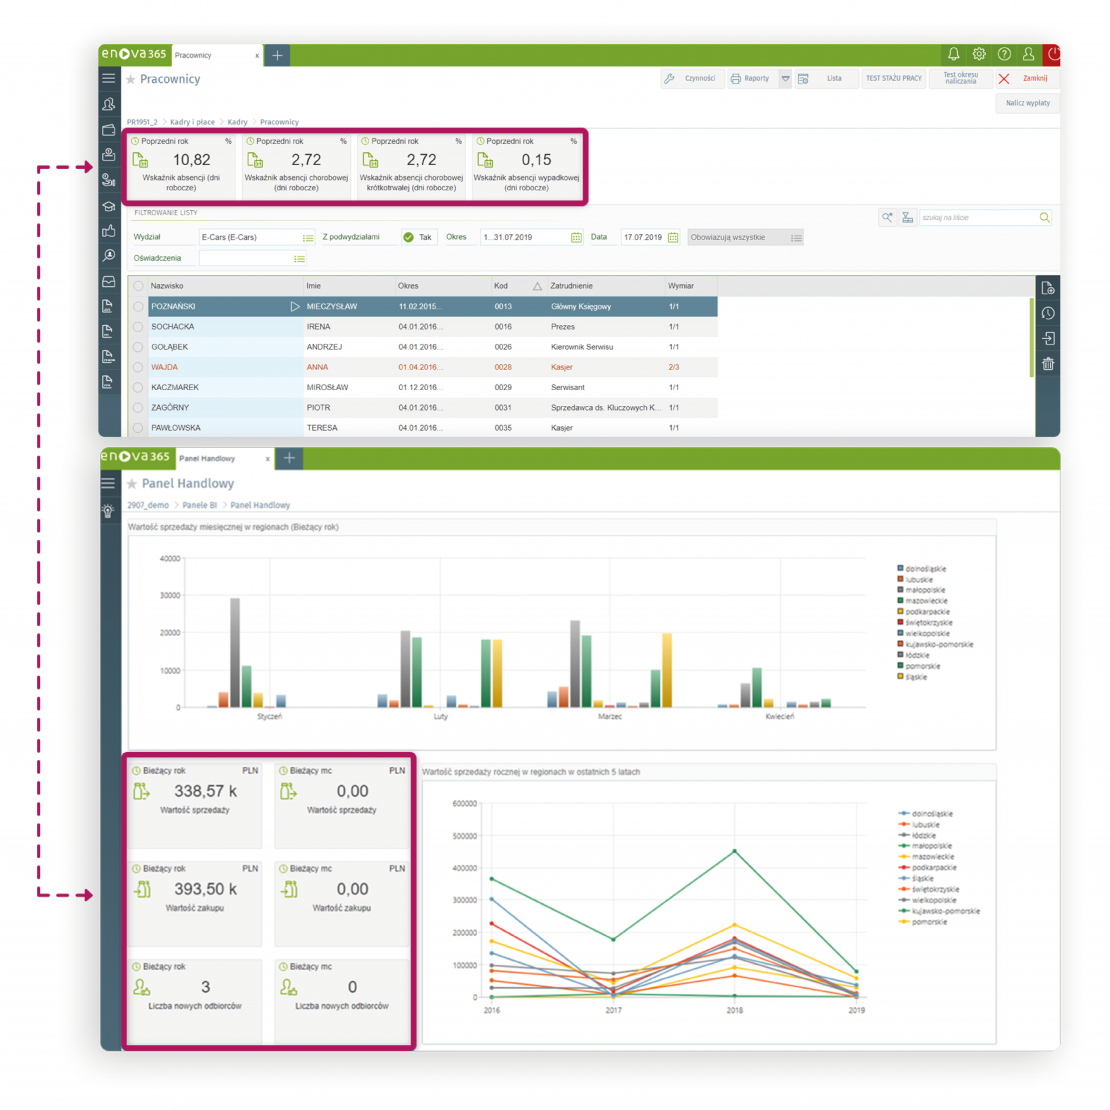
Task: Open hamburger menu in Pracownicy window
Action: [109, 78]
